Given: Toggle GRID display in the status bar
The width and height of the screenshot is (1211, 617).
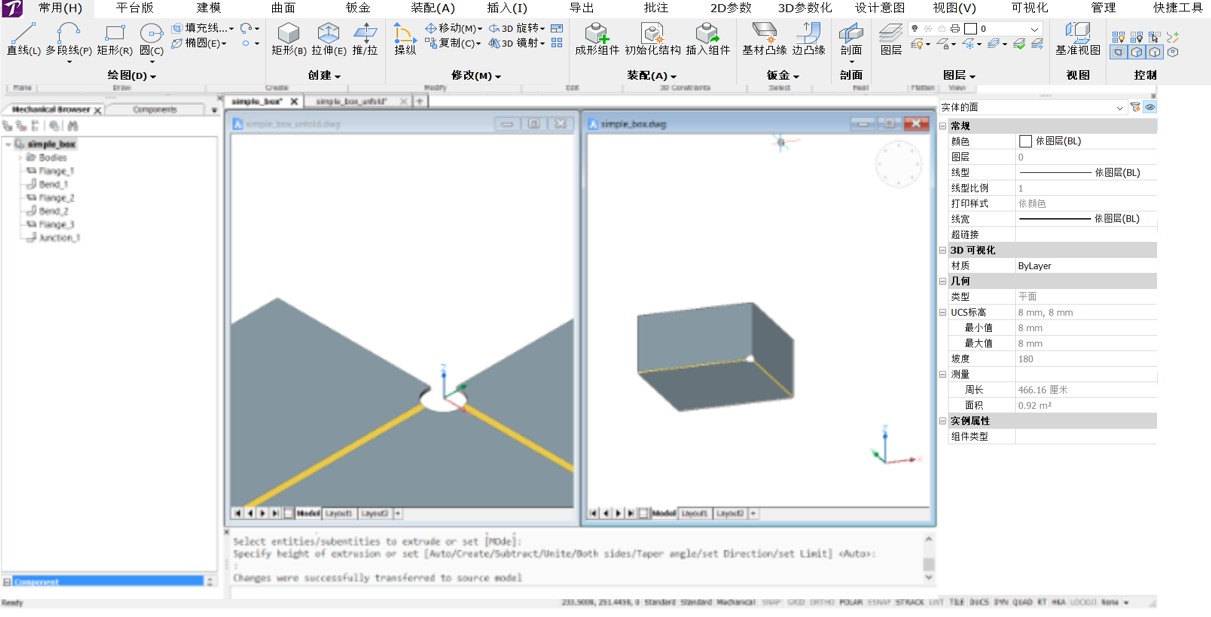Looking at the screenshot, I should tap(796, 603).
